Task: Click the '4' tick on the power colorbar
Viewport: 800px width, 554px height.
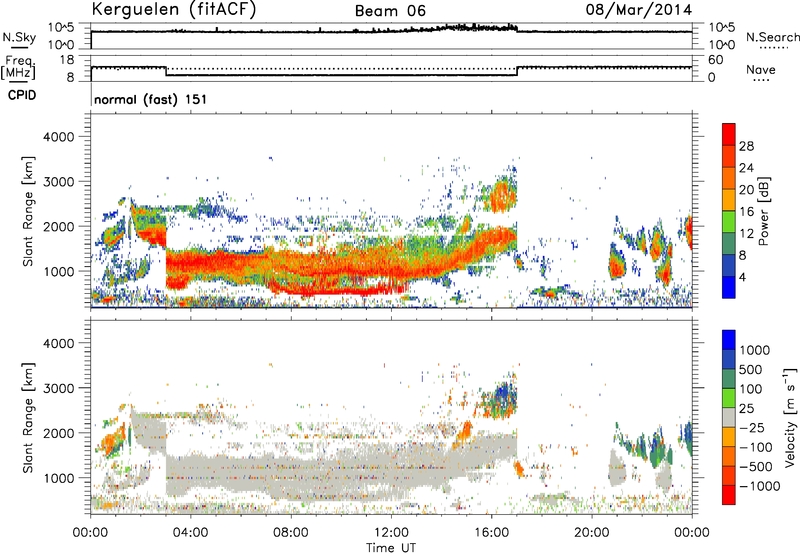Action: click(x=742, y=277)
